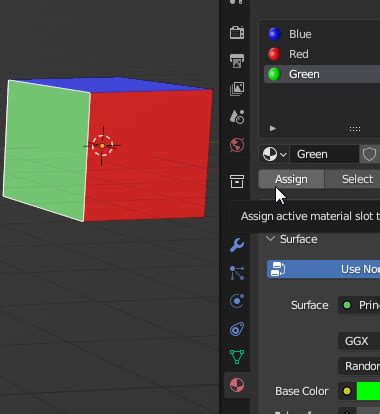Open the World properties tab
Image resolution: width=380 pixels, height=414 pixels.
[237, 145]
